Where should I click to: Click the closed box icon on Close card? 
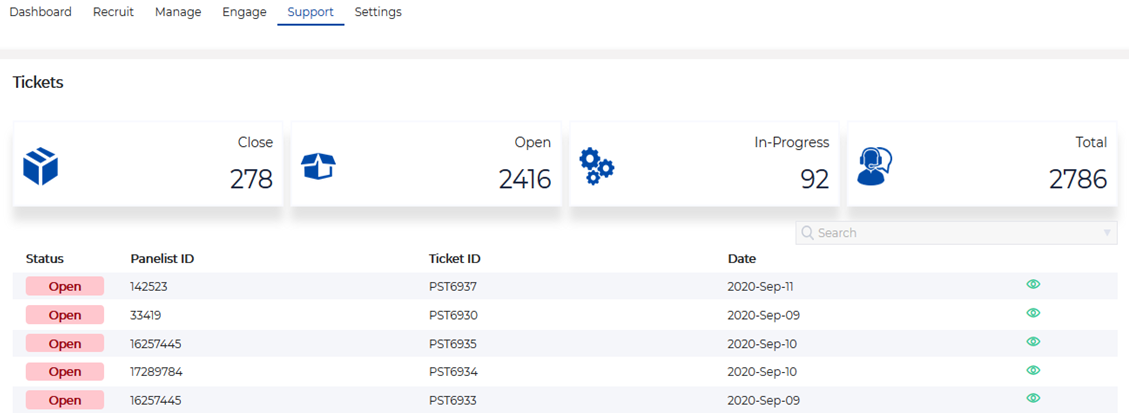click(41, 166)
